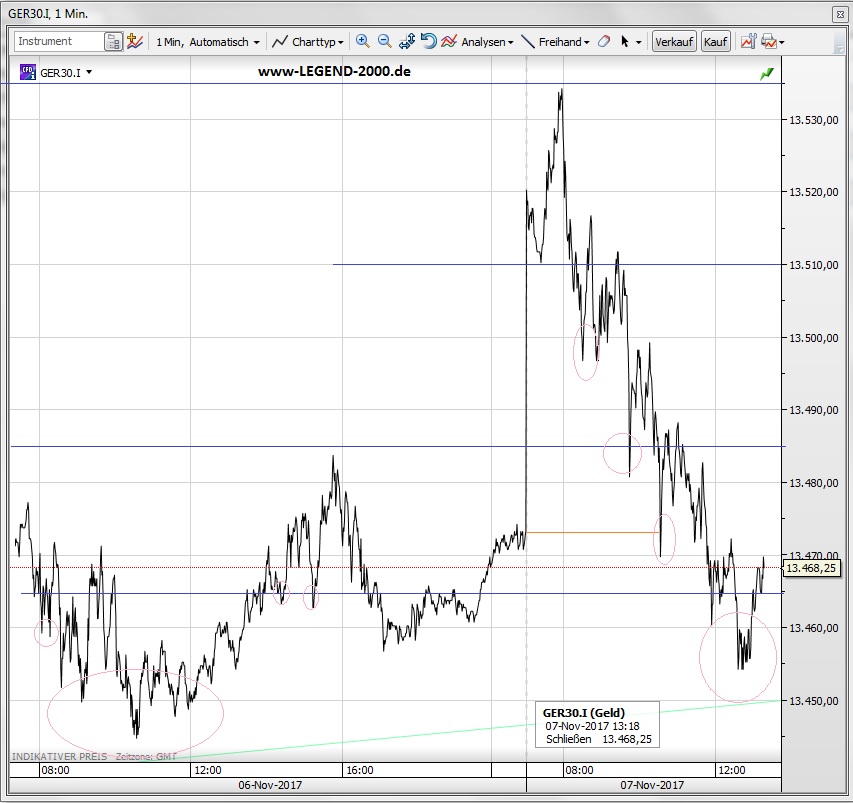
Task: Click the Kauf button
Action: [x=715, y=42]
